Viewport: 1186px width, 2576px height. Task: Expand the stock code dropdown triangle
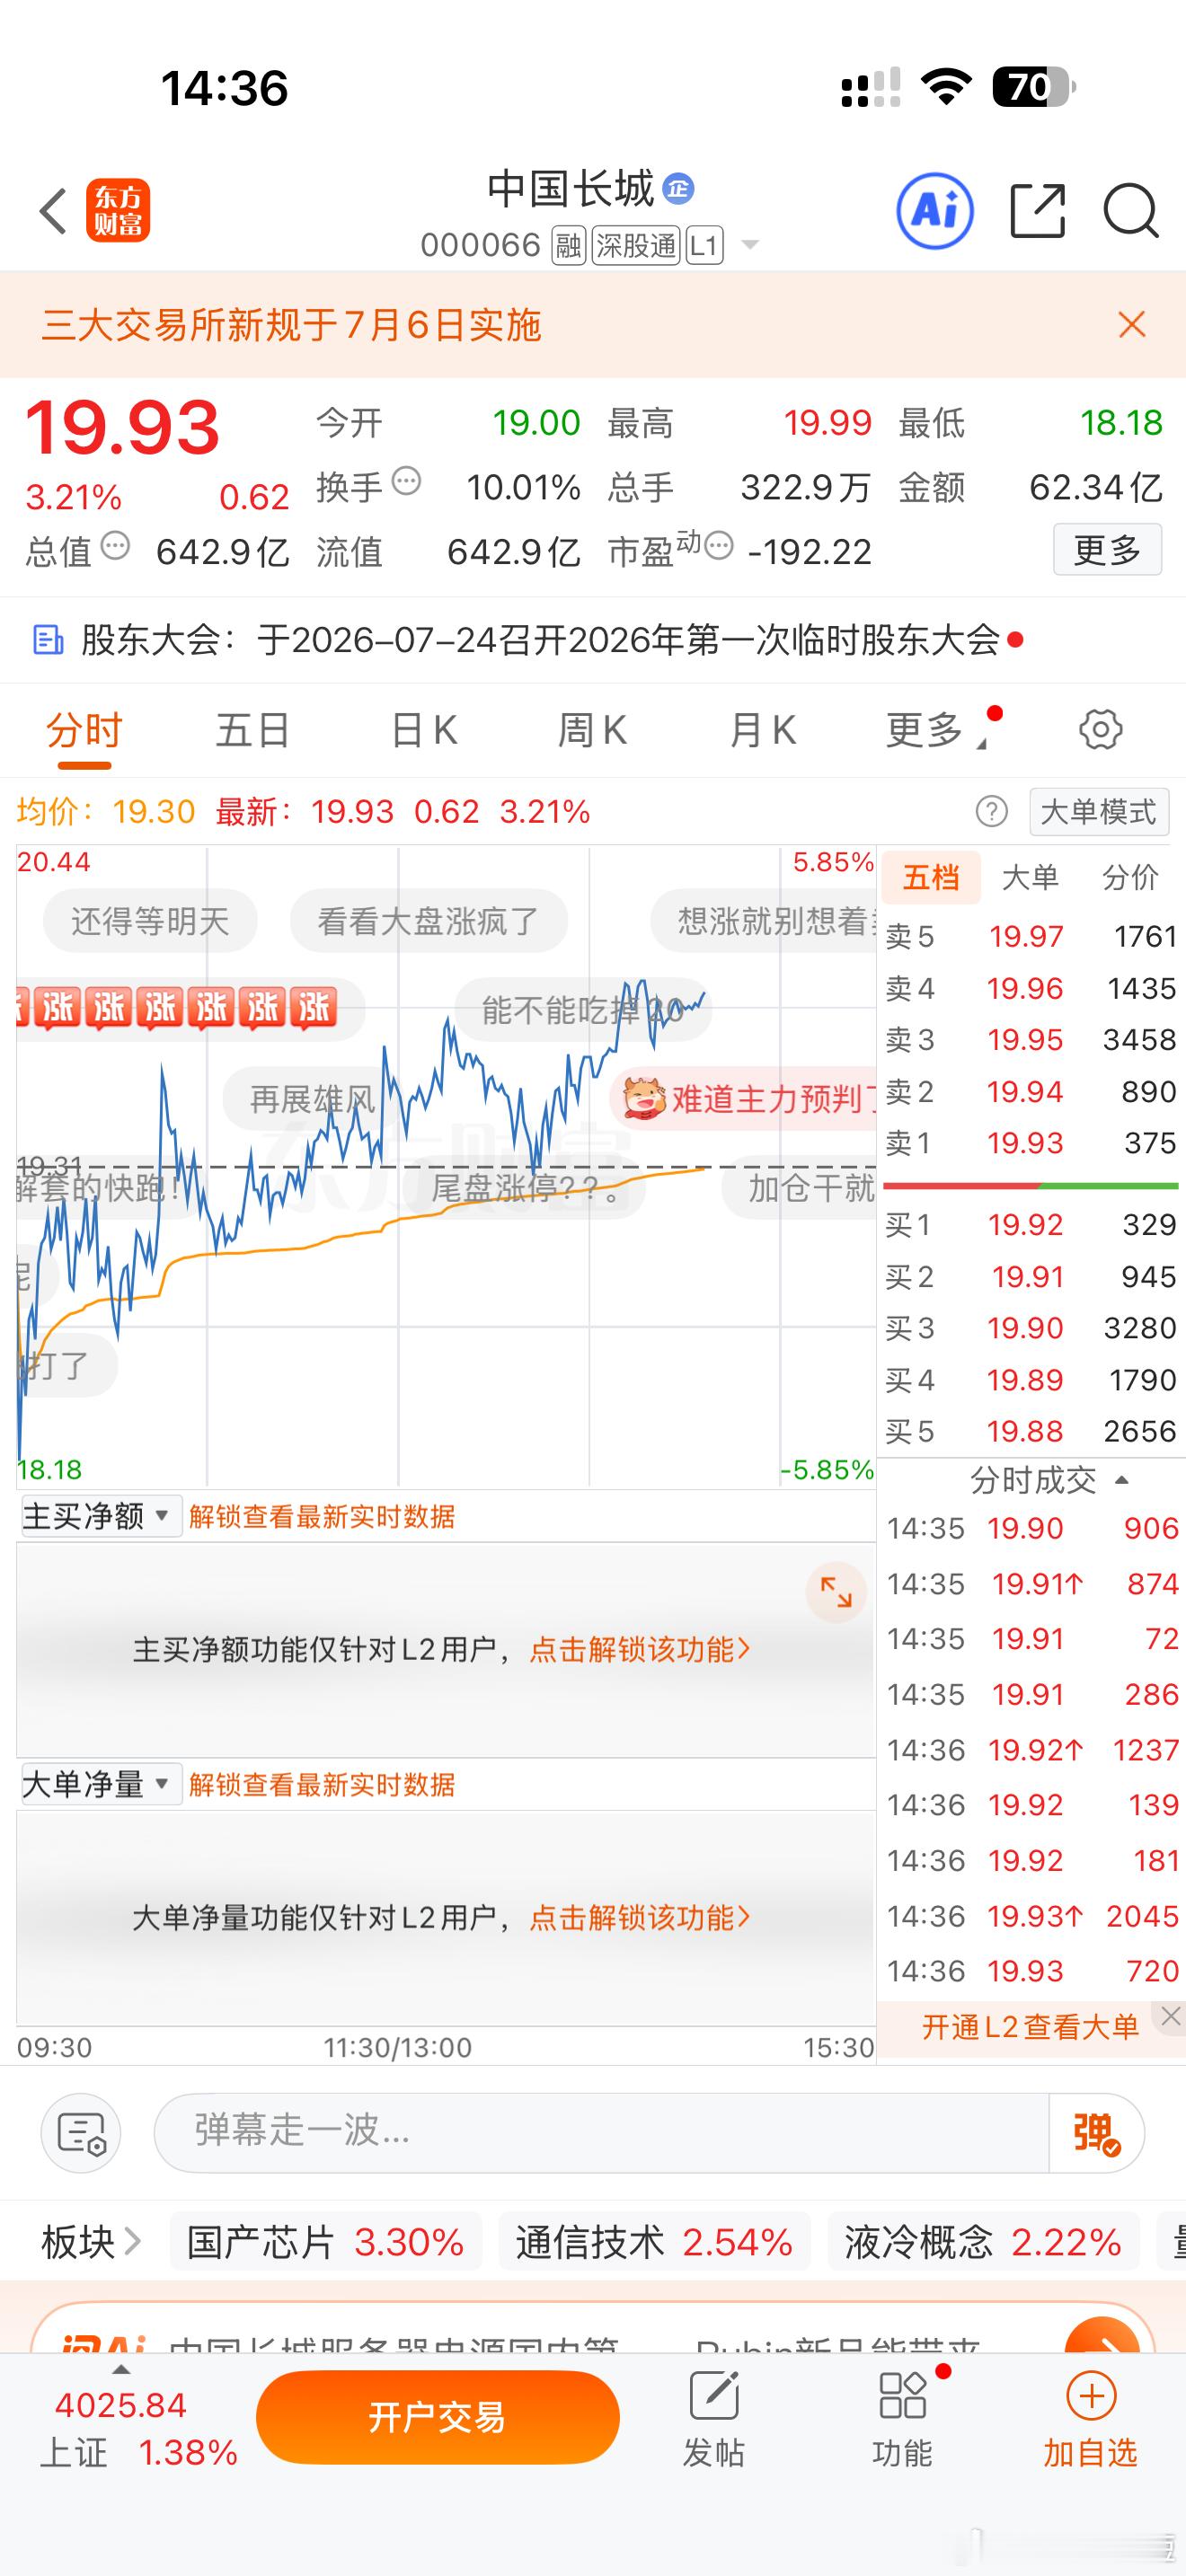point(749,245)
